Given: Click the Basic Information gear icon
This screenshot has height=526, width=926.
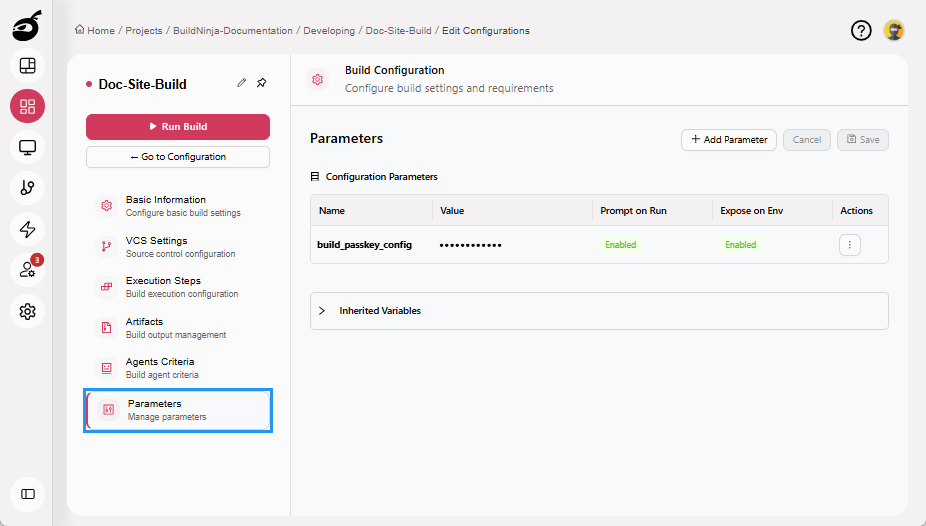Looking at the screenshot, I should tap(106, 205).
